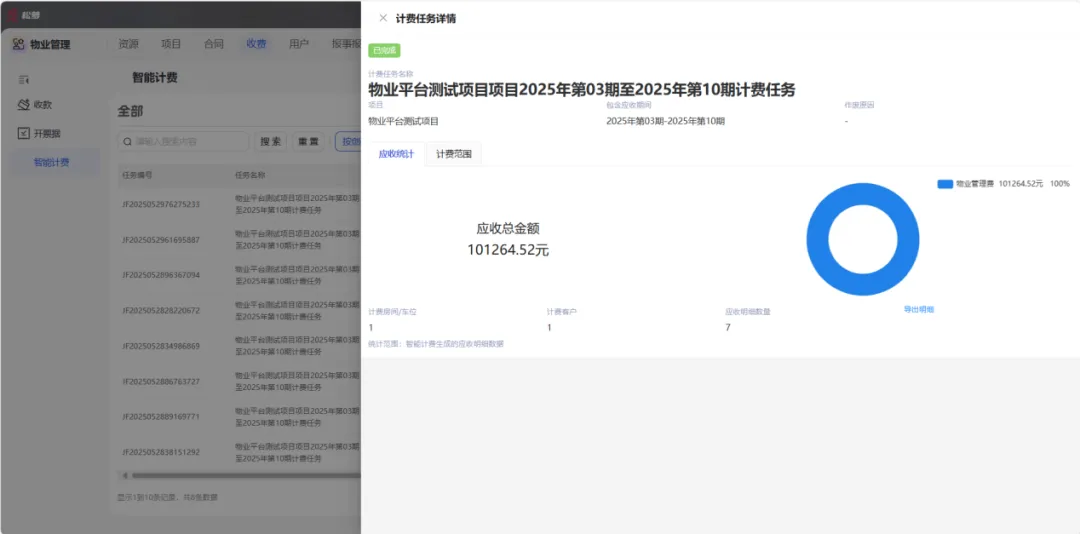Click the 应收总金额 101264.52元 value
1080x534 pixels.
pyautogui.click(x=508, y=250)
